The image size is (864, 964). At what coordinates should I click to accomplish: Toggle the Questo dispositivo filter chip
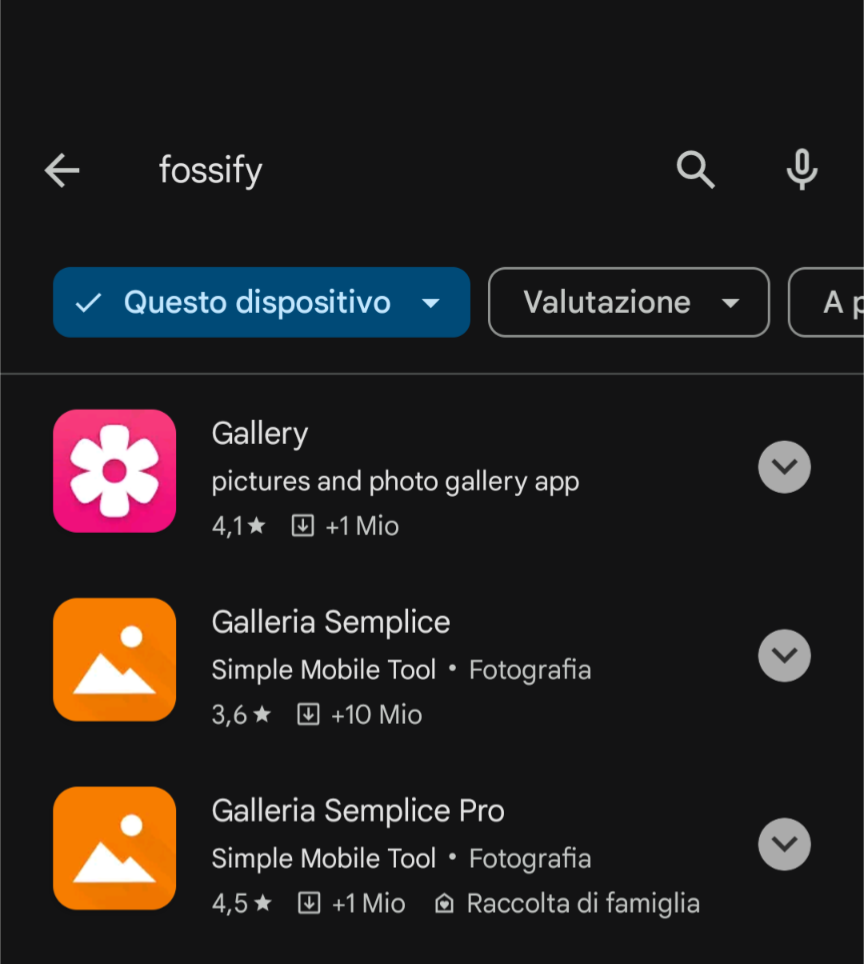(x=261, y=302)
